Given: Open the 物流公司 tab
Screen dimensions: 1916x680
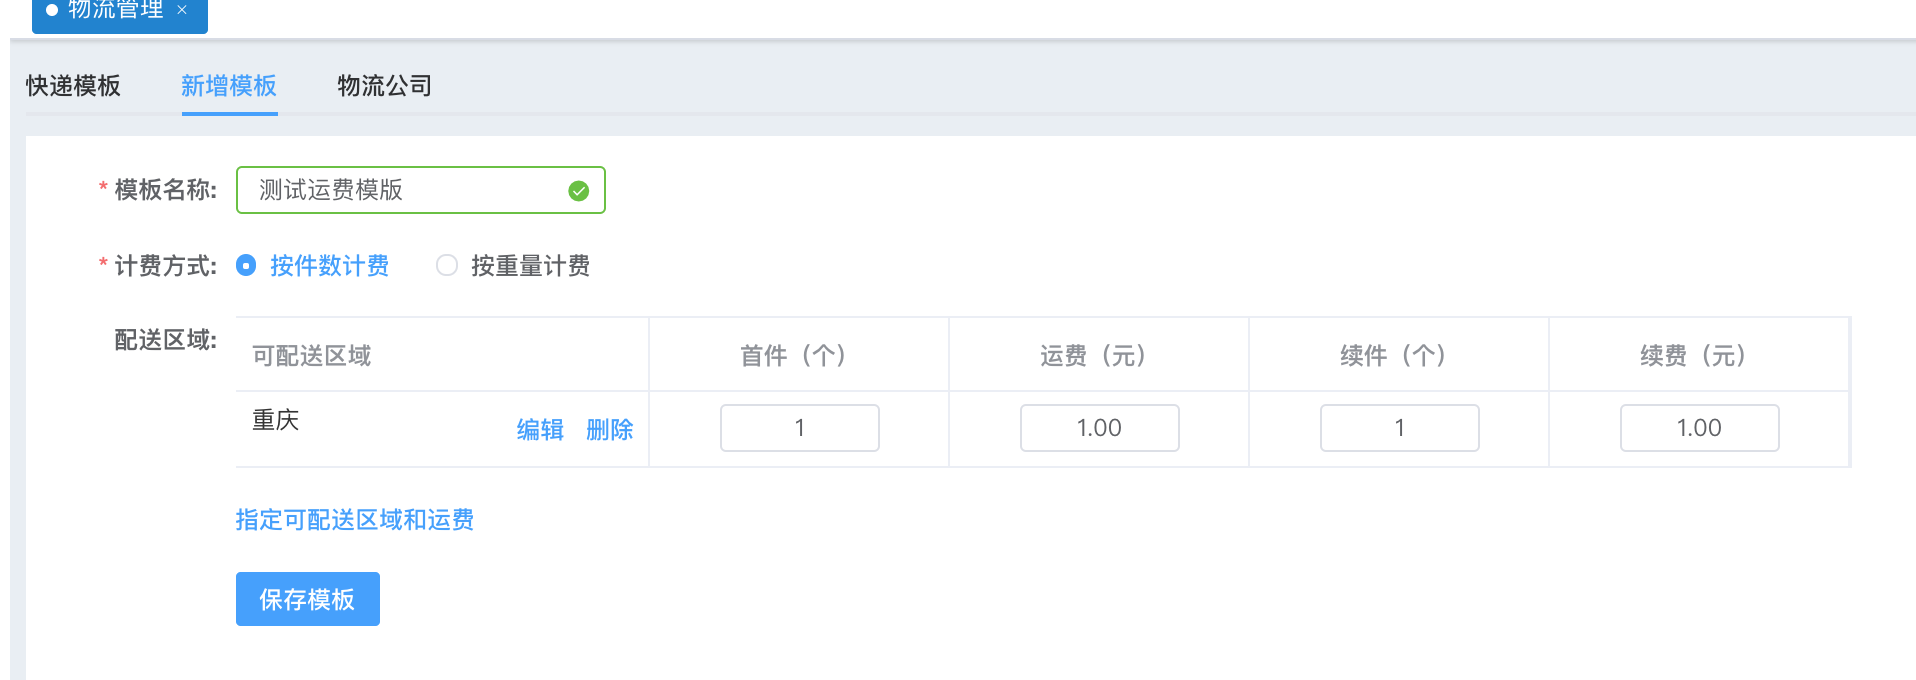Looking at the screenshot, I should point(384,86).
